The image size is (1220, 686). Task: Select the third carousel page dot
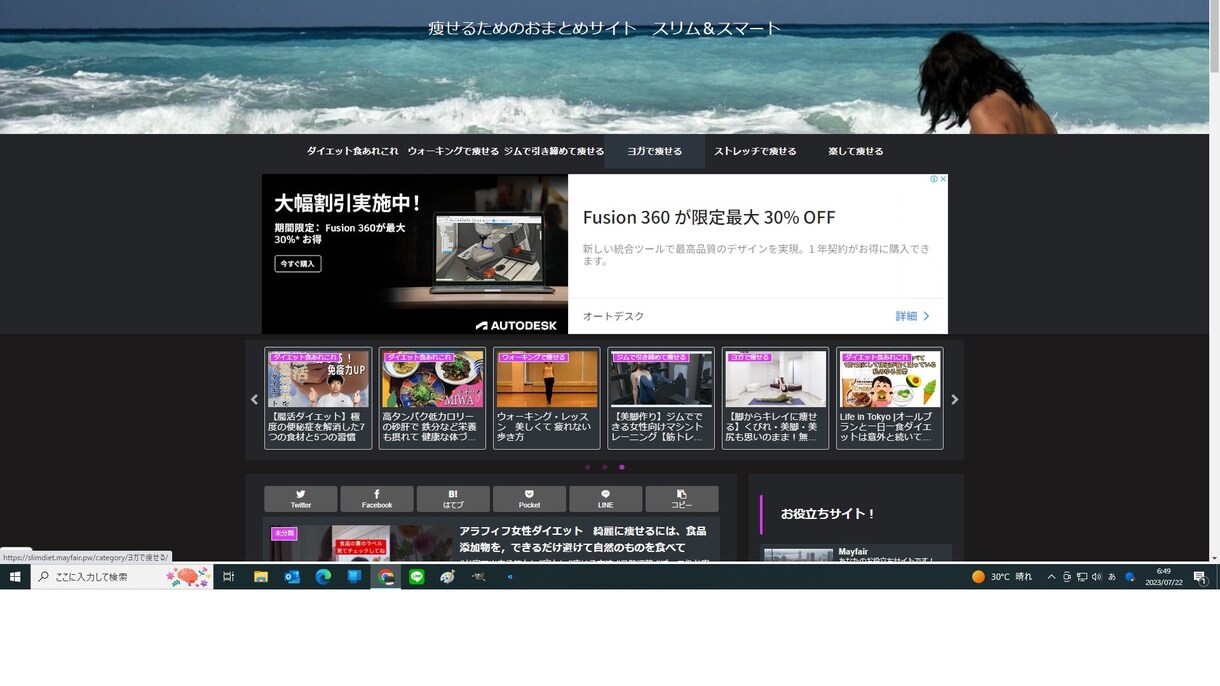click(622, 467)
